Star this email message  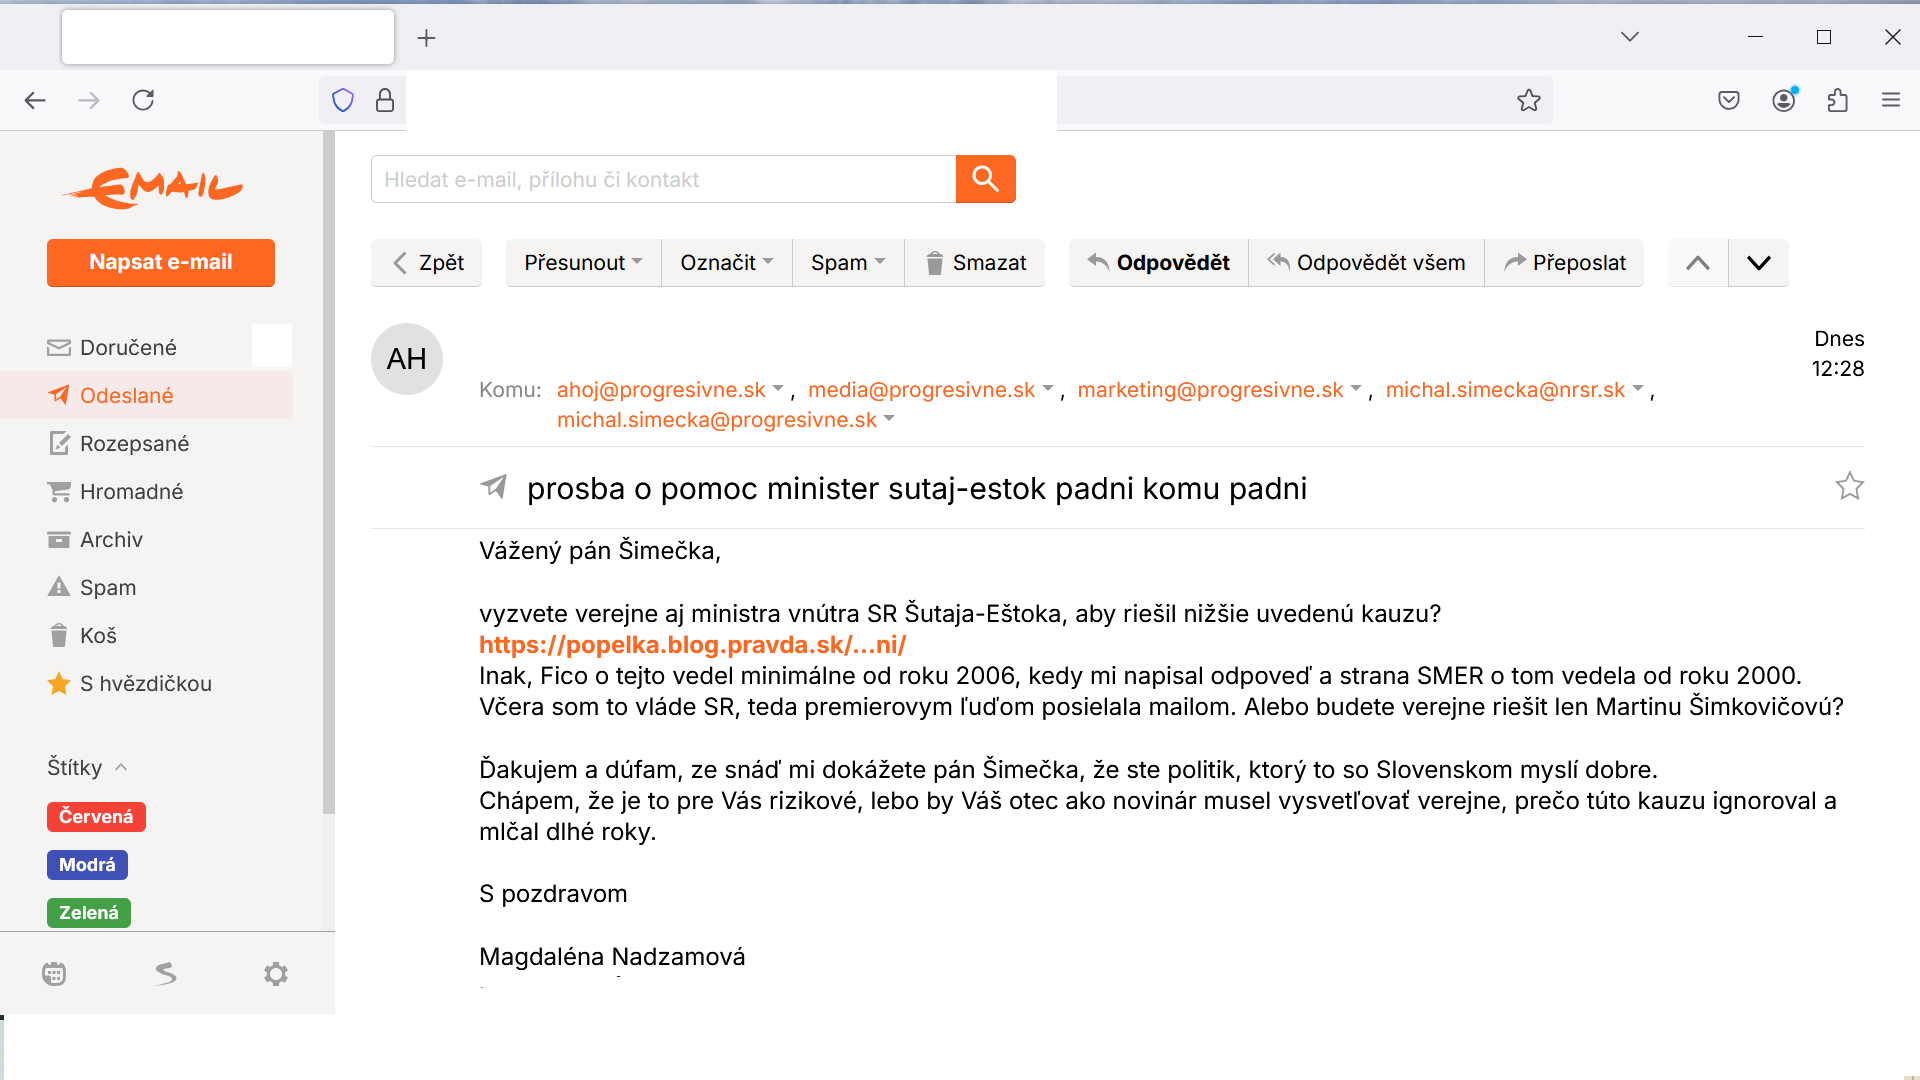(1849, 487)
